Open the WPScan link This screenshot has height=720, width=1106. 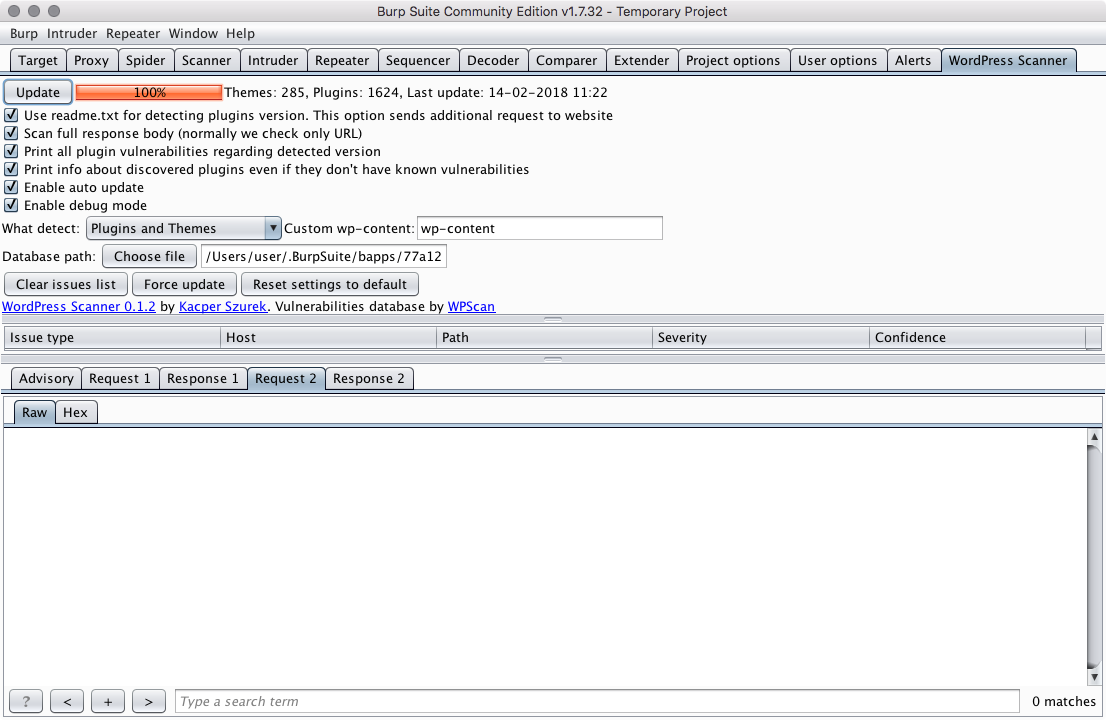click(x=471, y=307)
